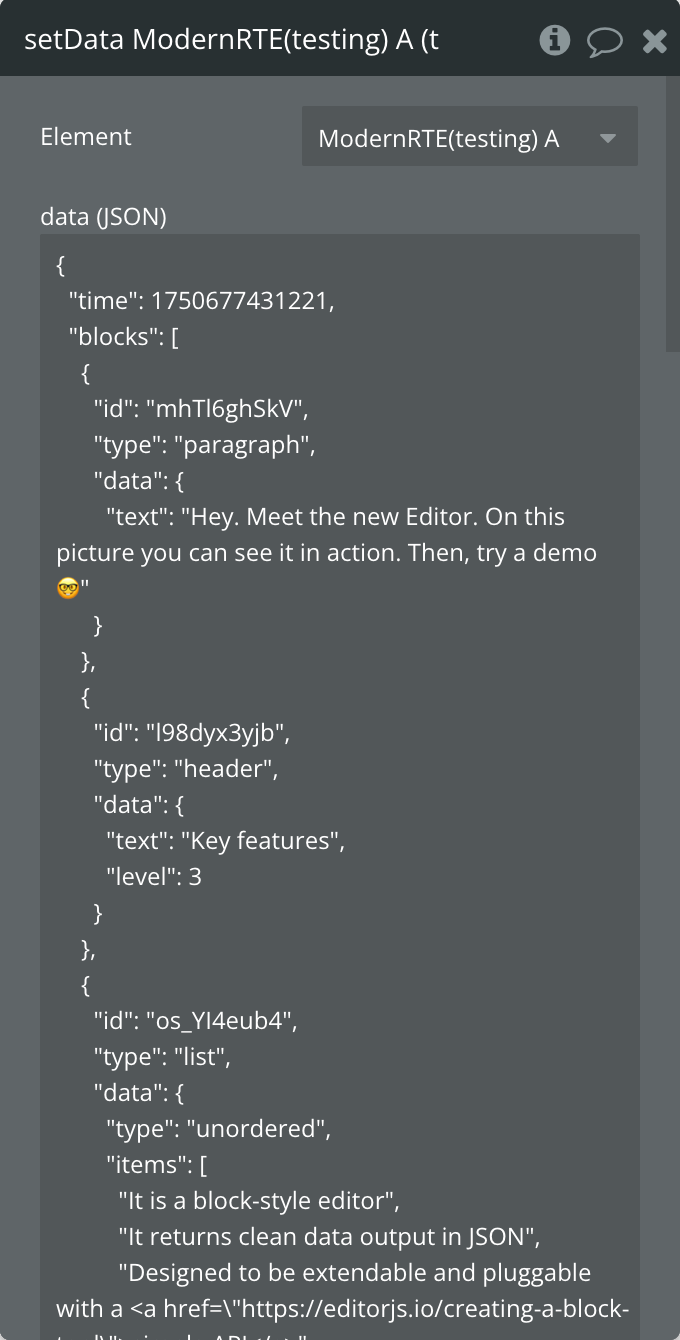This screenshot has width=680, height=1340.
Task: Click the Element dropdown arrow caret
Action: tap(608, 138)
